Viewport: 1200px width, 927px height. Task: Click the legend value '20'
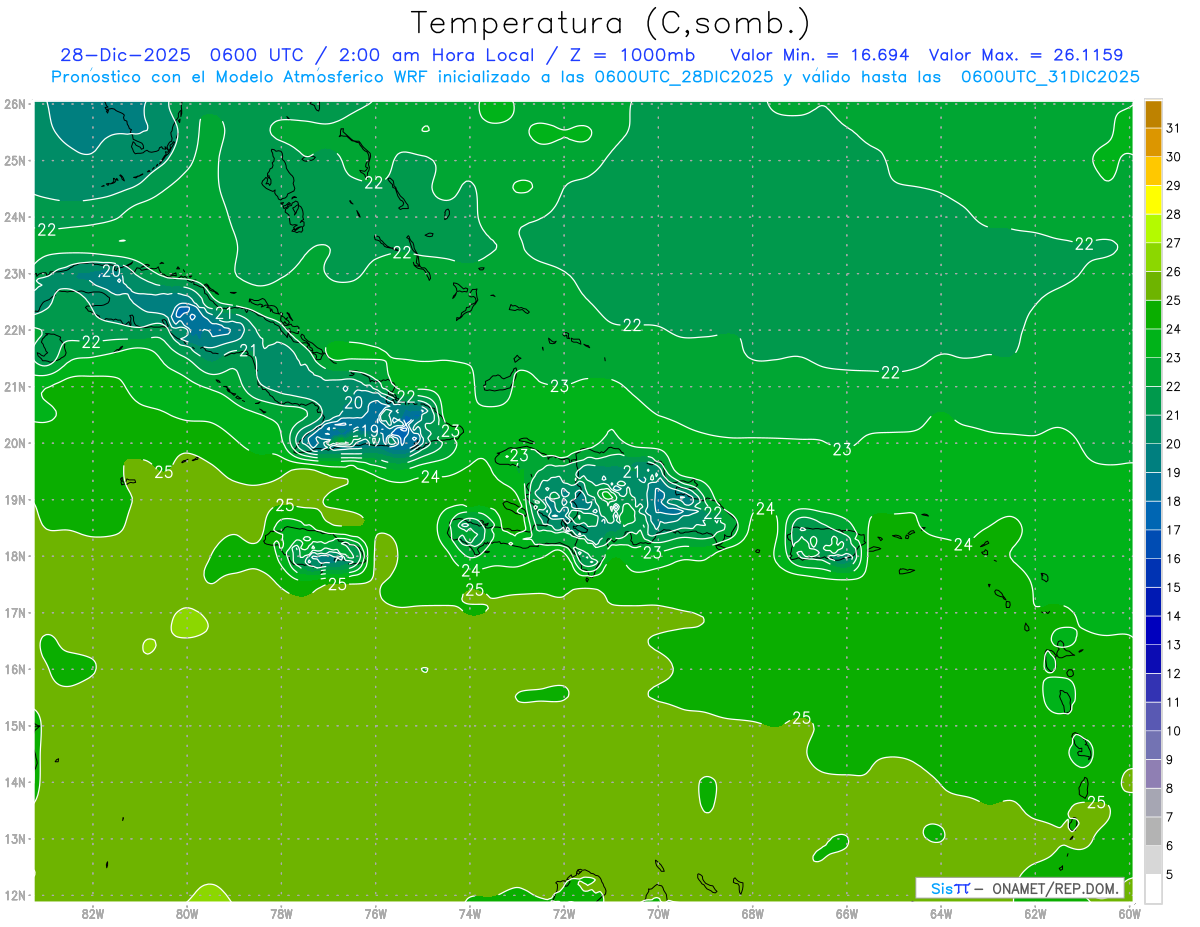pyautogui.click(x=1173, y=444)
